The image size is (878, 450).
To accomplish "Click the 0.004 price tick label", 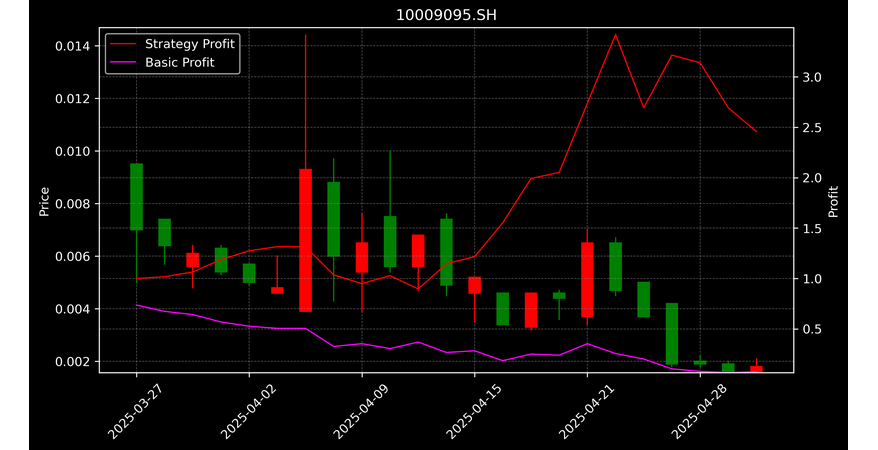I will click(x=73, y=309).
